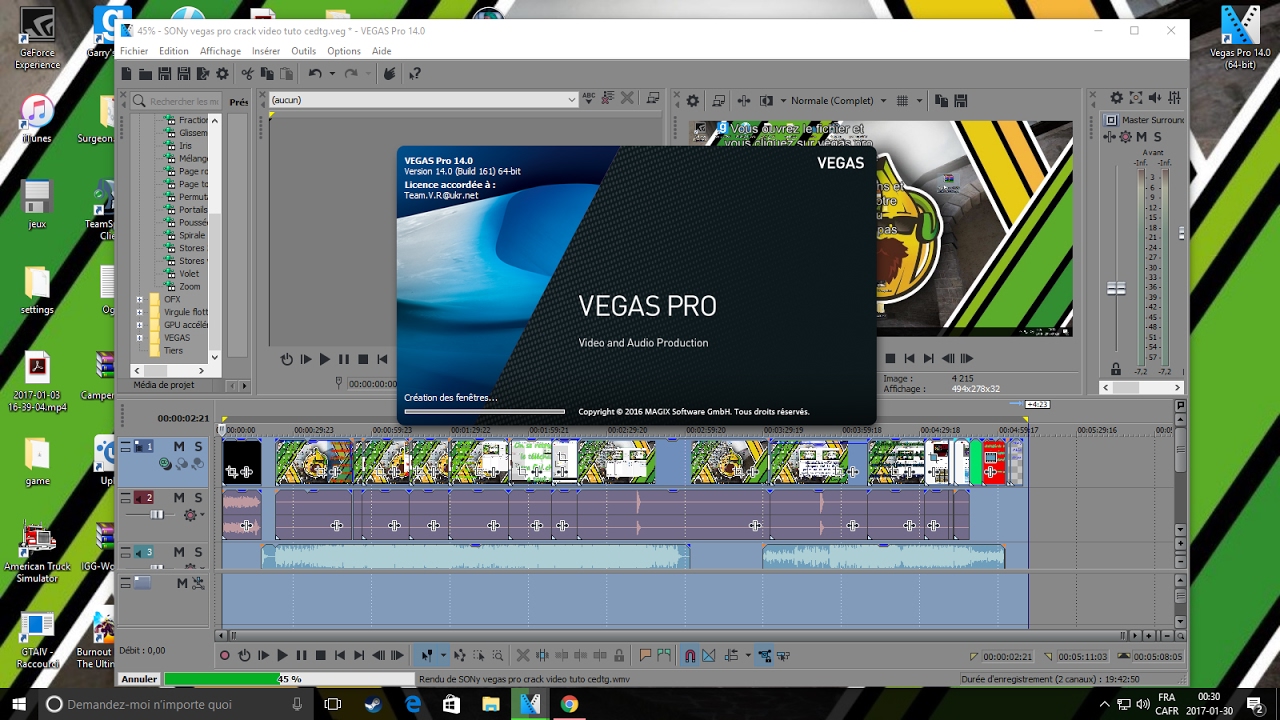Image resolution: width=1280 pixels, height=720 pixels.
Task: Play from start in timeline transport
Action: [x=263, y=656]
